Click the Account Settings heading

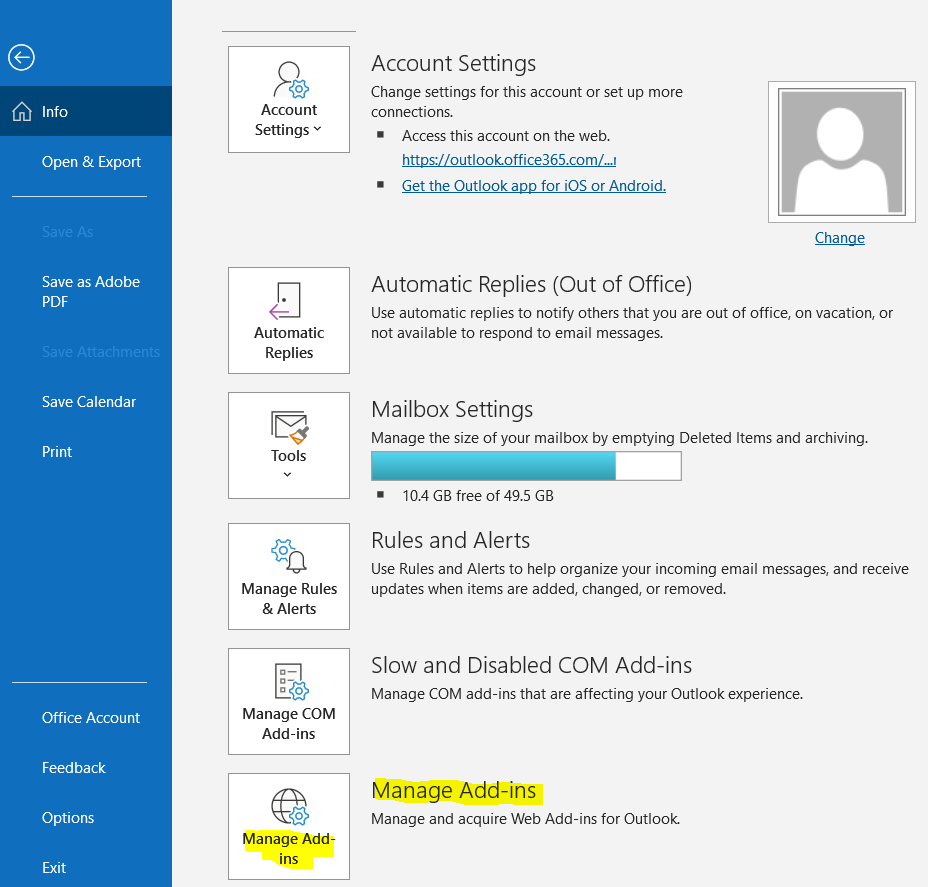(x=453, y=63)
